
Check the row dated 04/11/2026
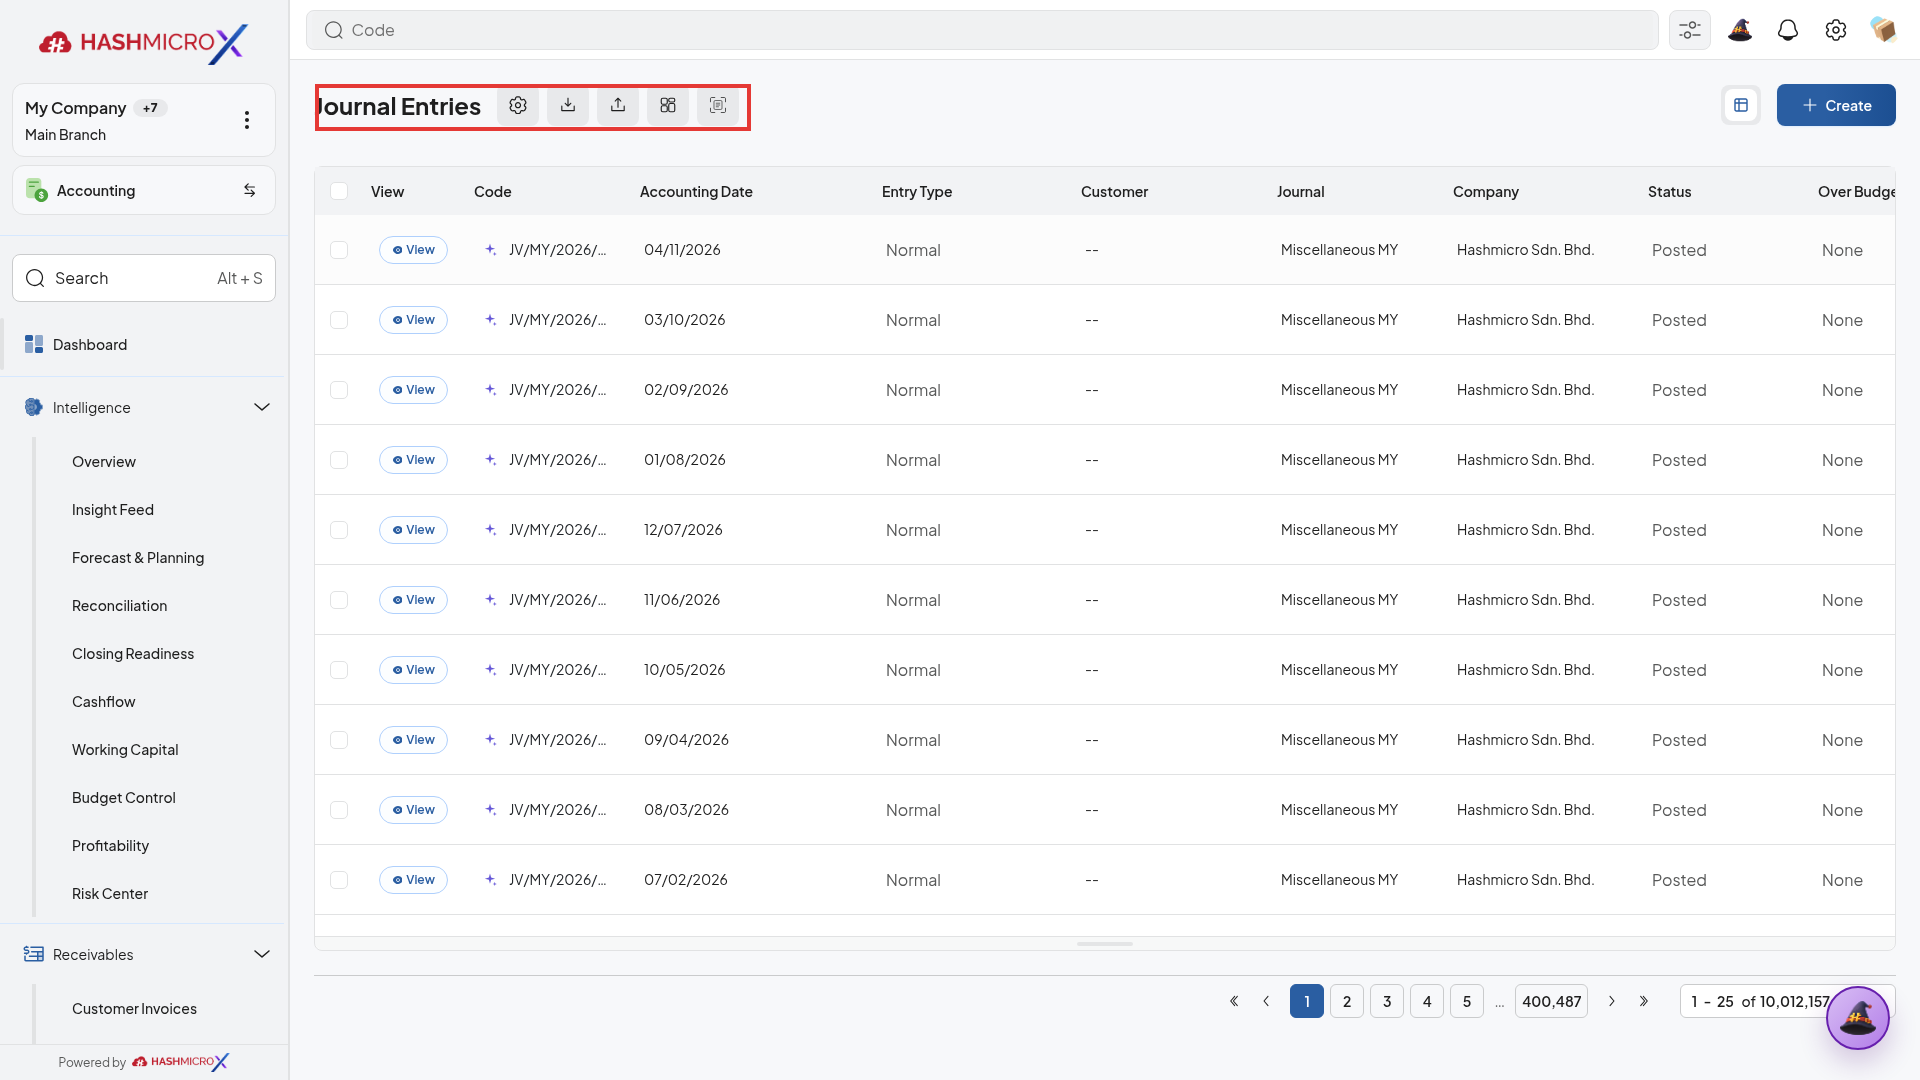(x=339, y=250)
